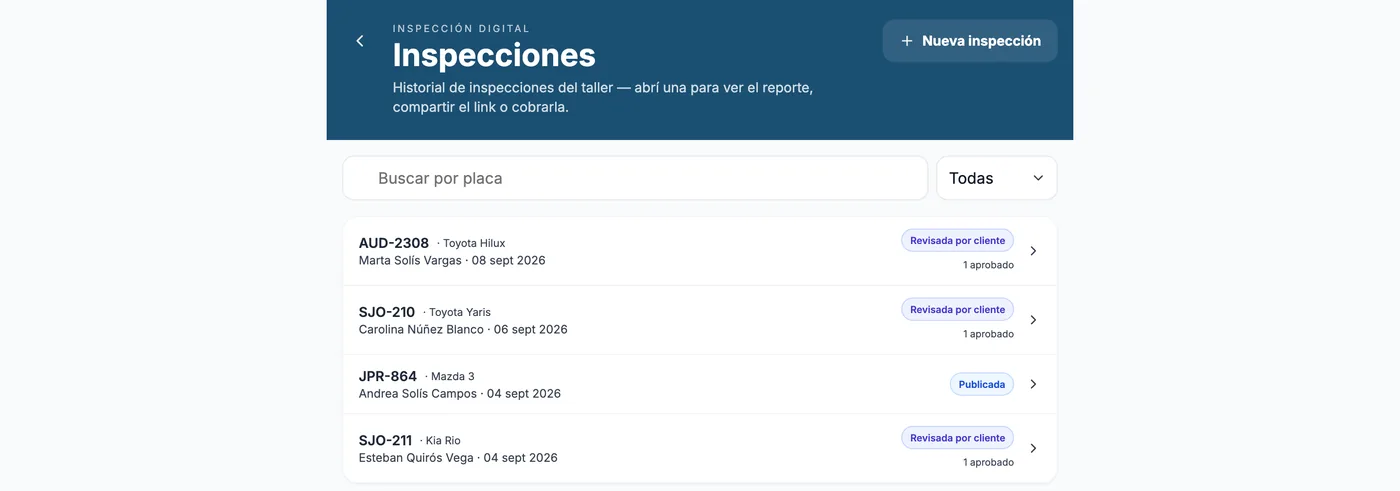The width and height of the screenshot is (1400, 491).
Task: Select plate AUD-2308
Action: pos(394,243)
